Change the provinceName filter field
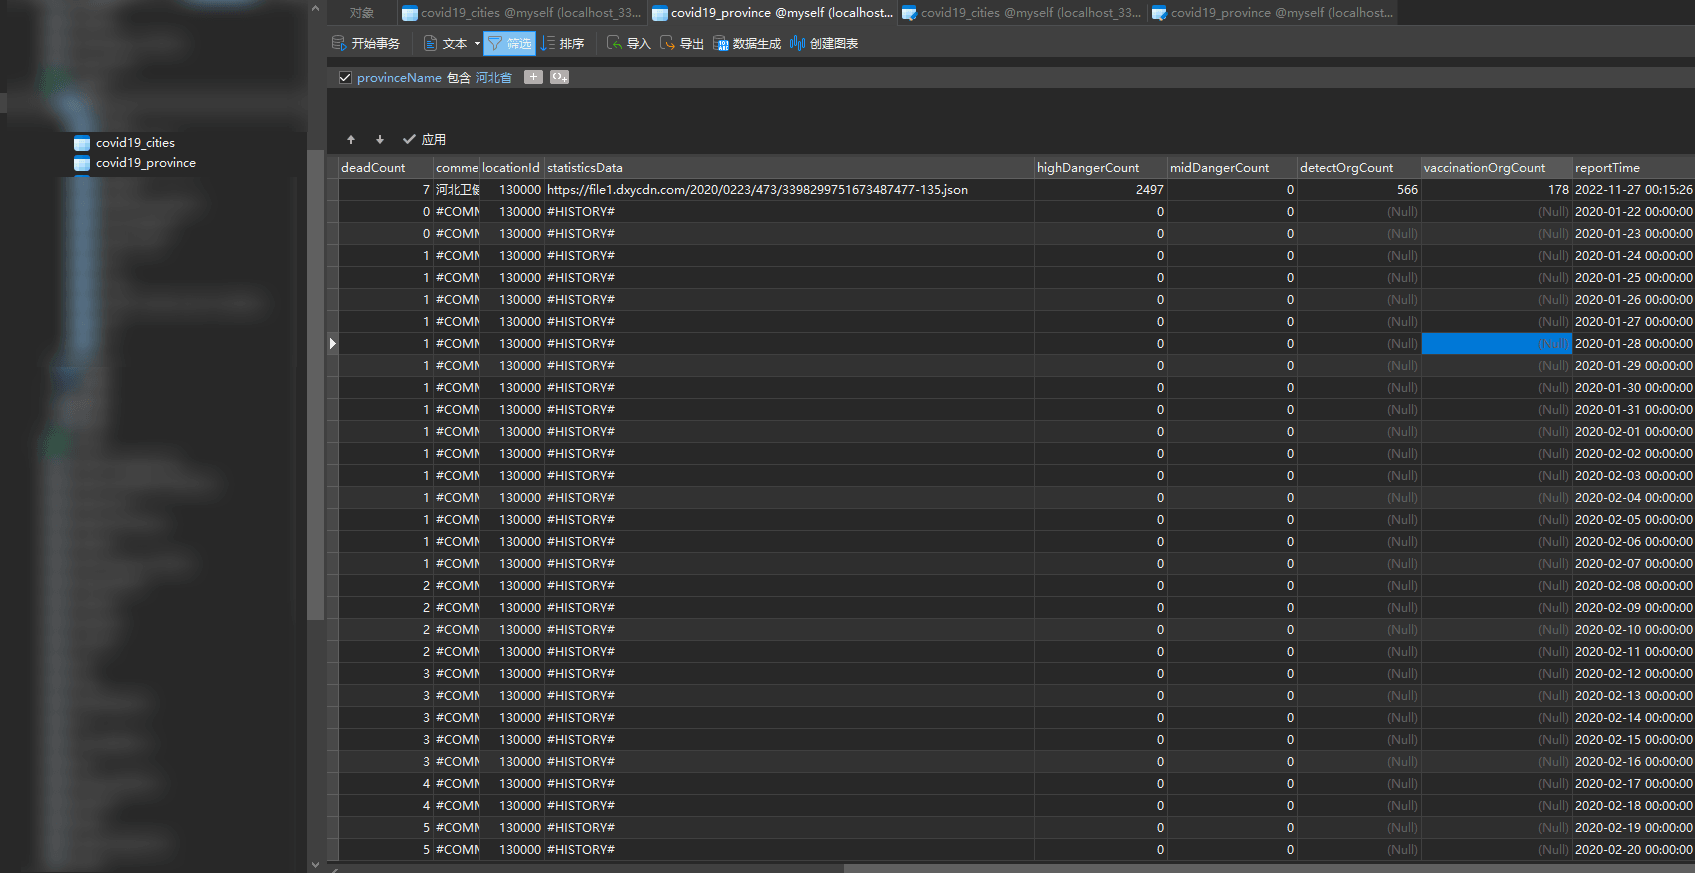The height and width of the screenshot is (873, 1695). 399,78
